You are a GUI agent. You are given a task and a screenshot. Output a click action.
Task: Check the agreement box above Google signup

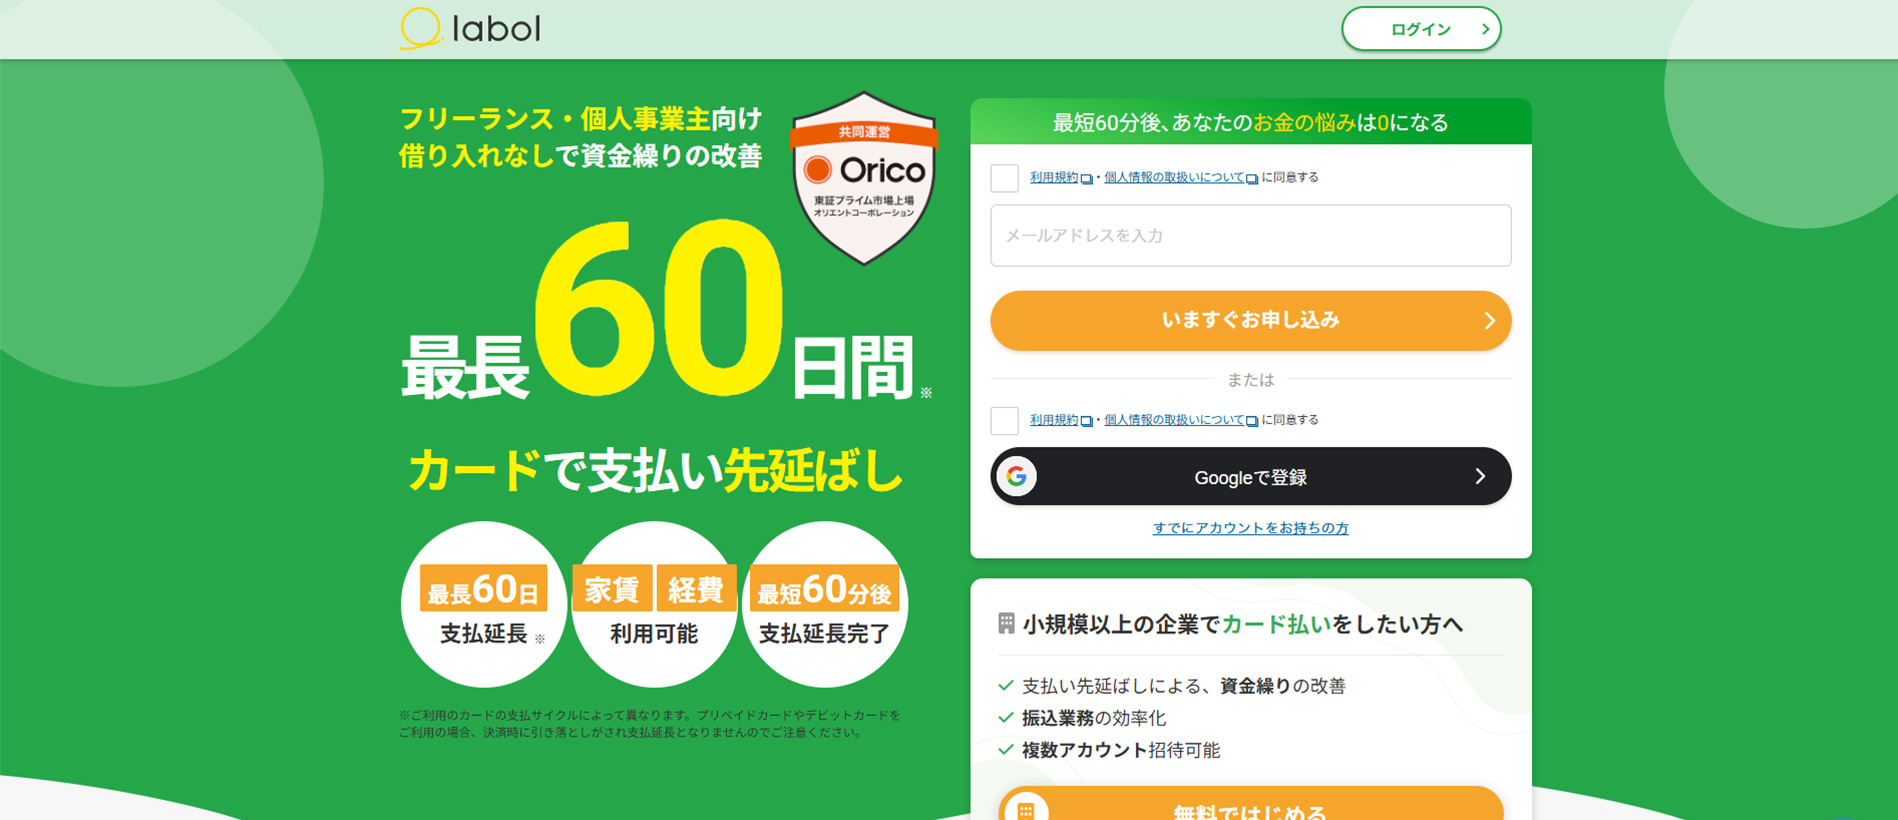pyautogui.click(x=1004, y=420)
